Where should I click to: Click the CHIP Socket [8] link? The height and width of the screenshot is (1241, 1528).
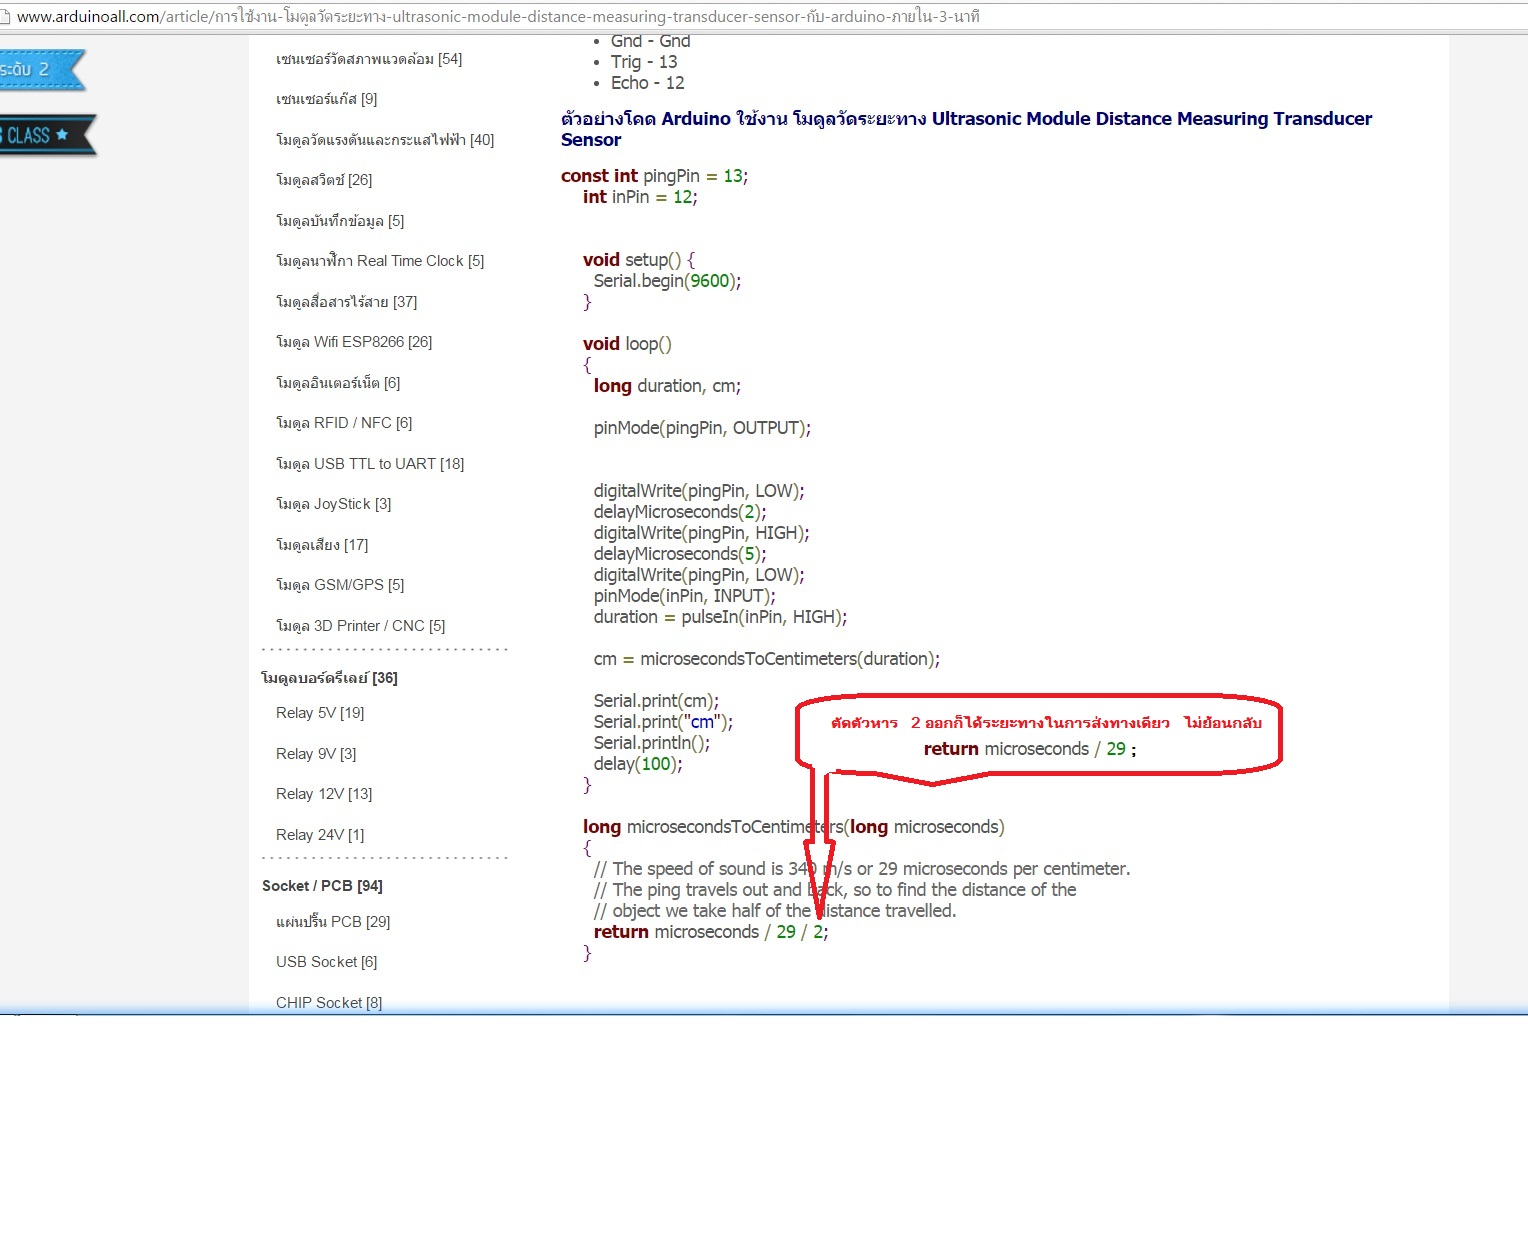[328, 1002]
